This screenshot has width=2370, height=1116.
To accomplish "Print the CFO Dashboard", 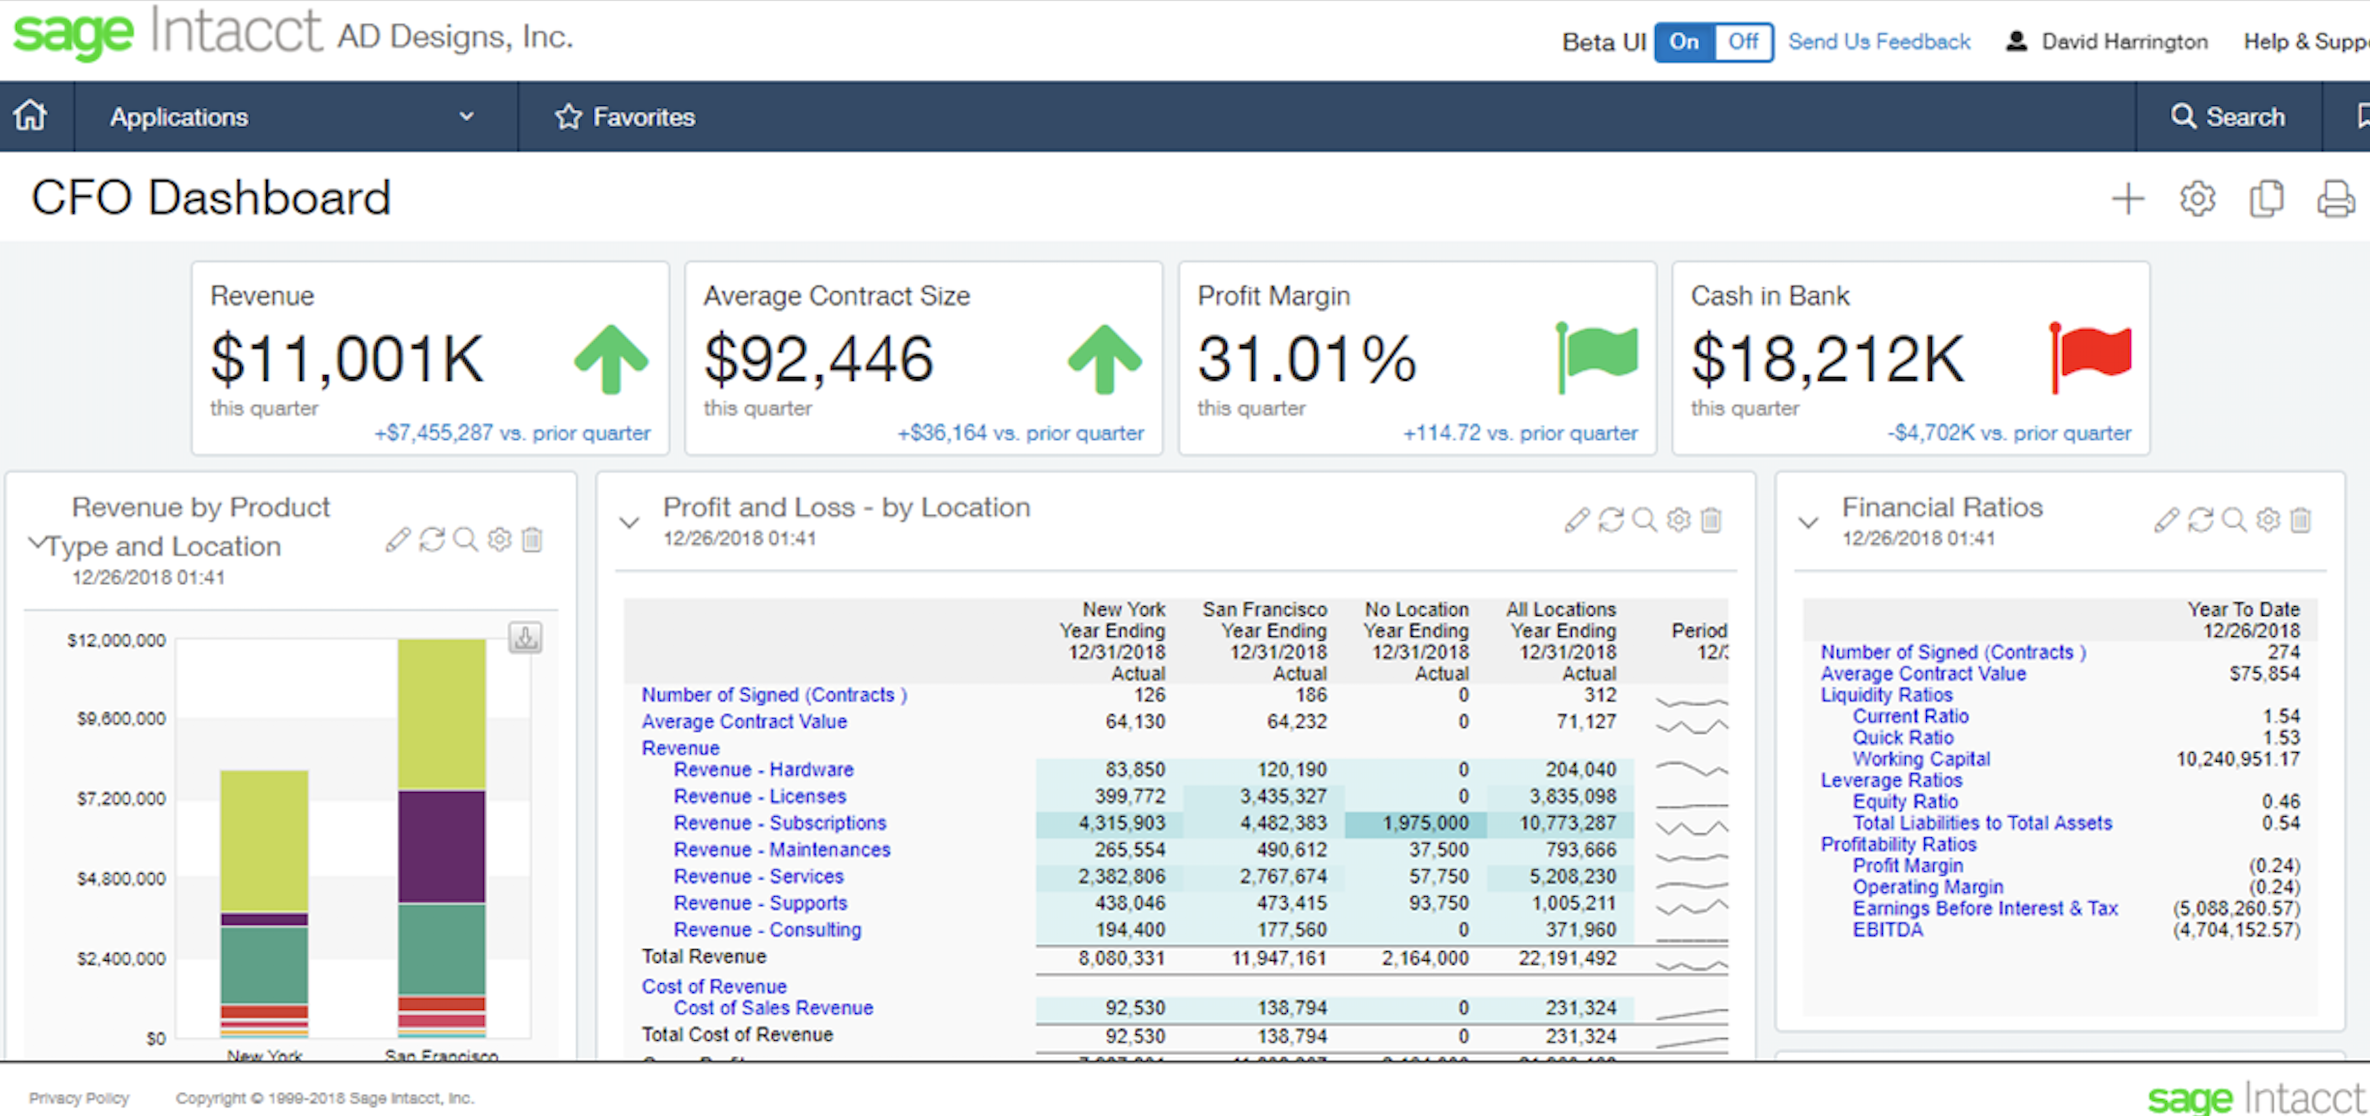I will click(x=2335, y=199).
